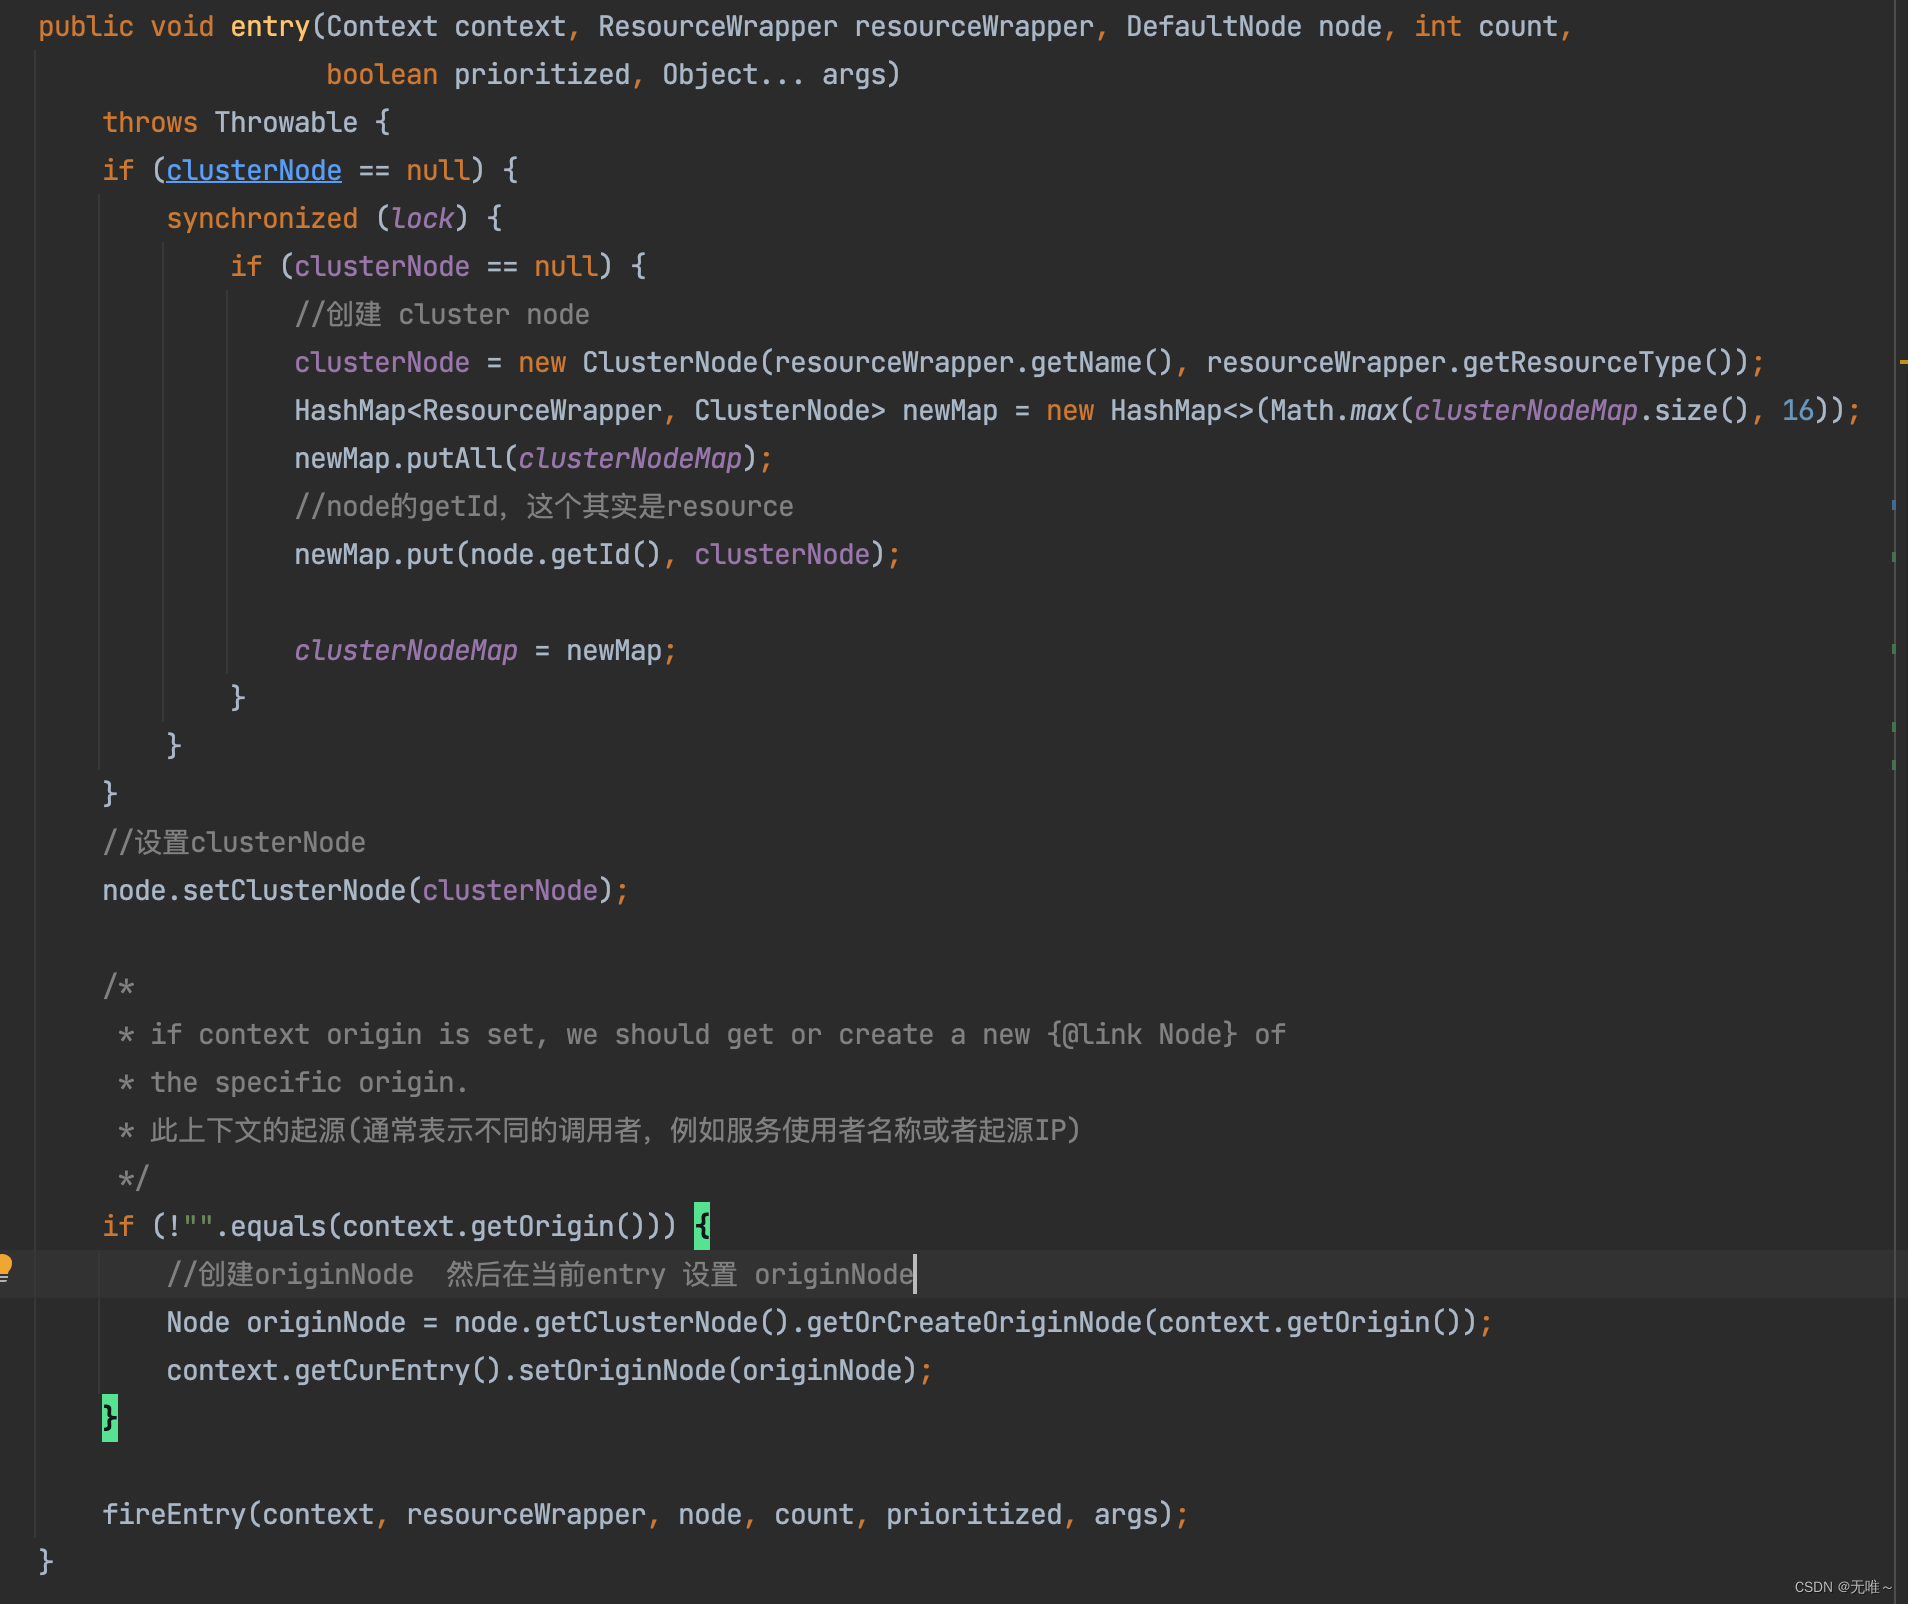Click the Math.max call
1908x1604 pixels.
pos(1334,410)
